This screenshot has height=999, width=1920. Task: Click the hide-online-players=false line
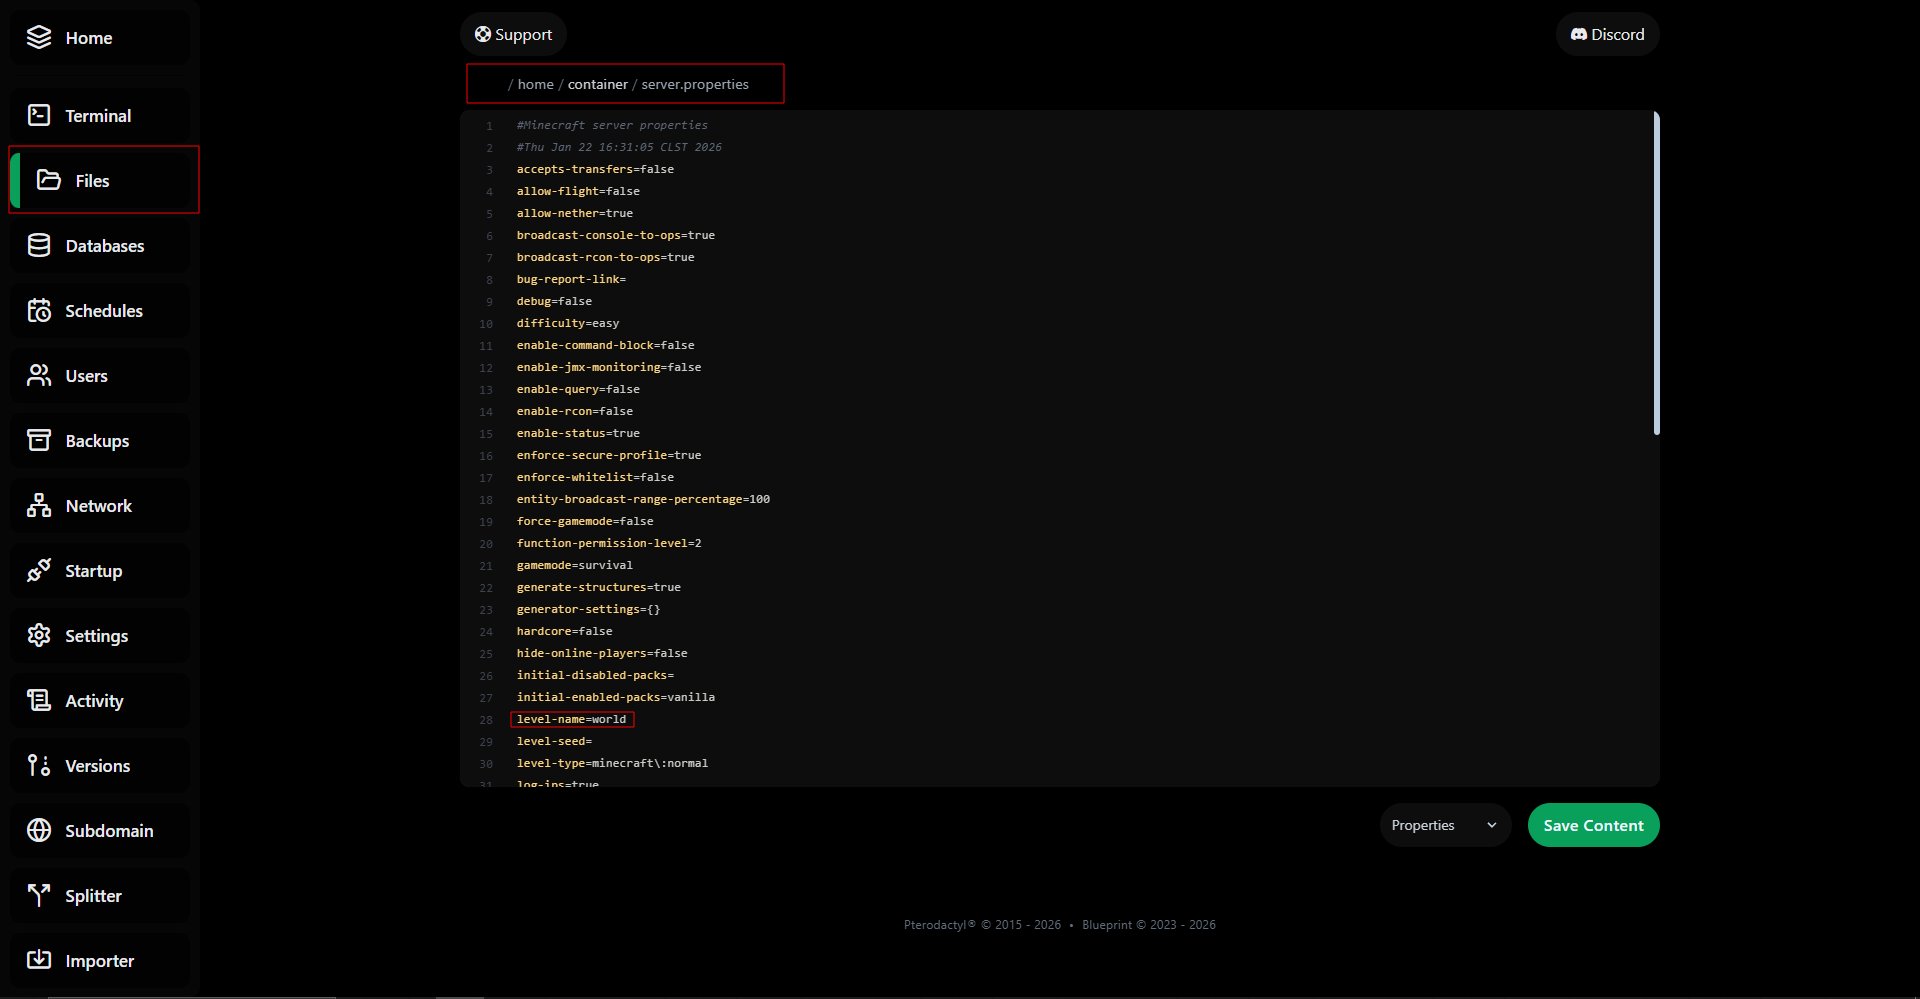pos(602,653)
